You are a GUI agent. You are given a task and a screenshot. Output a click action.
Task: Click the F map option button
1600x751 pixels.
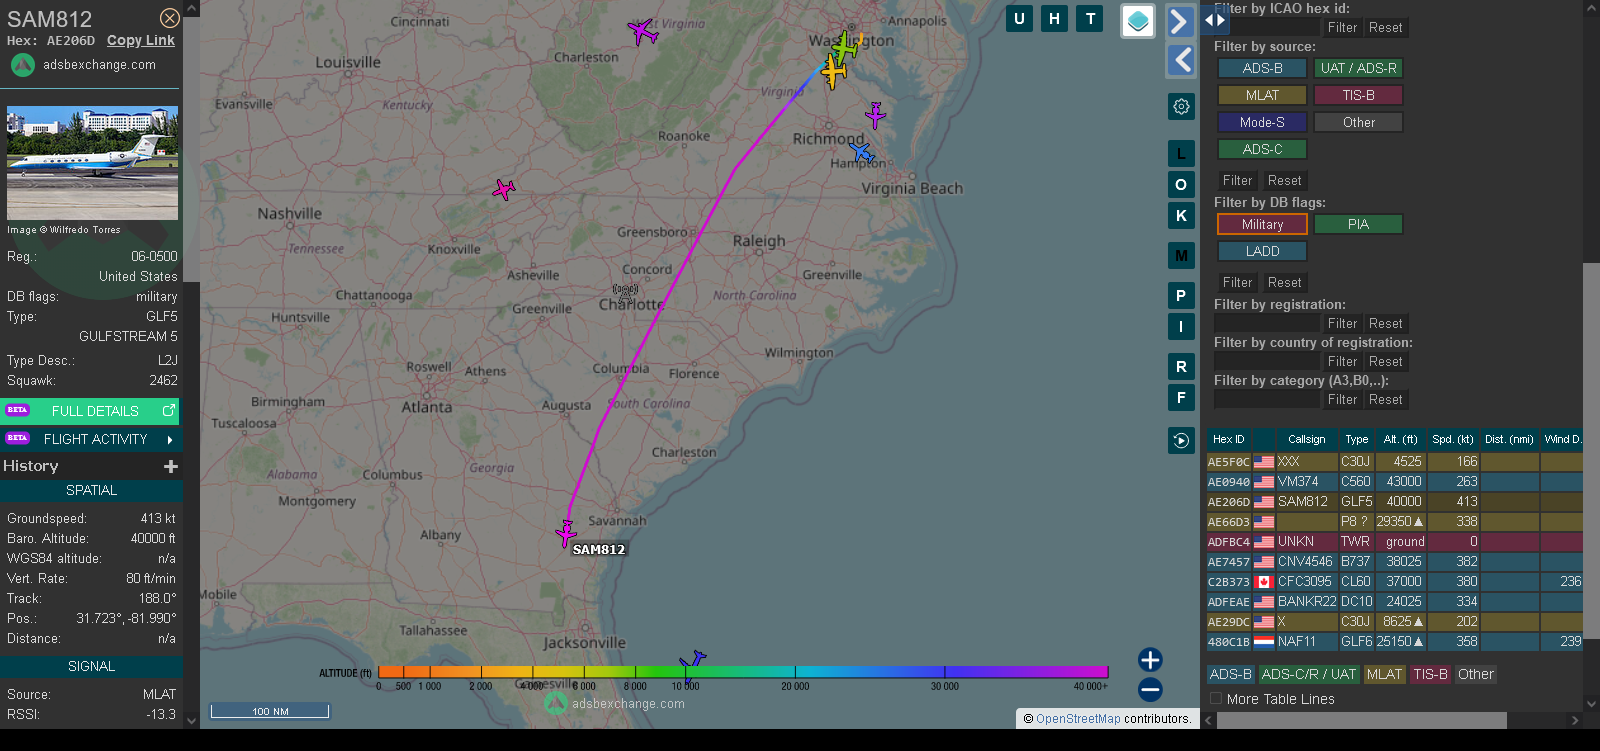point(1181,398)
